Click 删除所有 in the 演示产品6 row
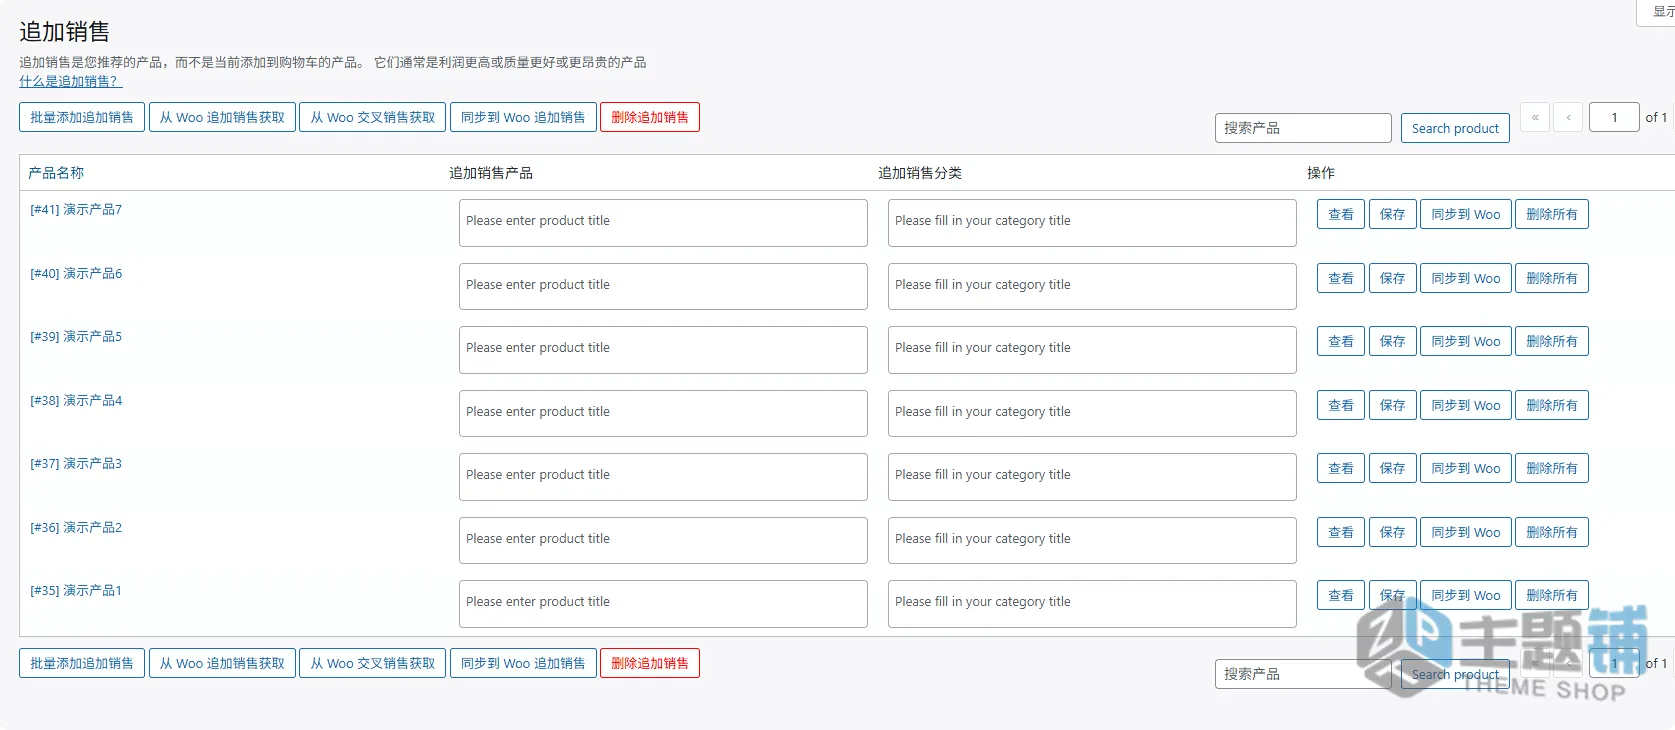 coord(1552,278)
